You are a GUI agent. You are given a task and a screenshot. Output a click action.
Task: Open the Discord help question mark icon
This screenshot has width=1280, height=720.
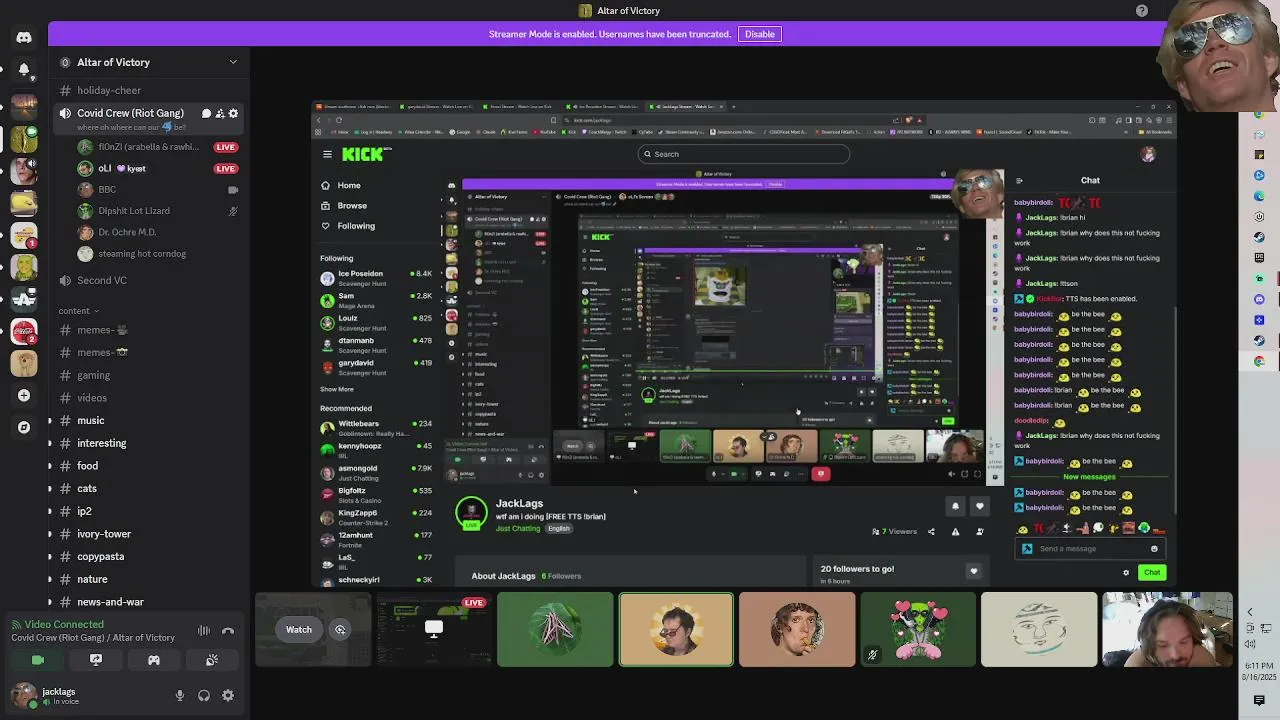(1142, 11)
